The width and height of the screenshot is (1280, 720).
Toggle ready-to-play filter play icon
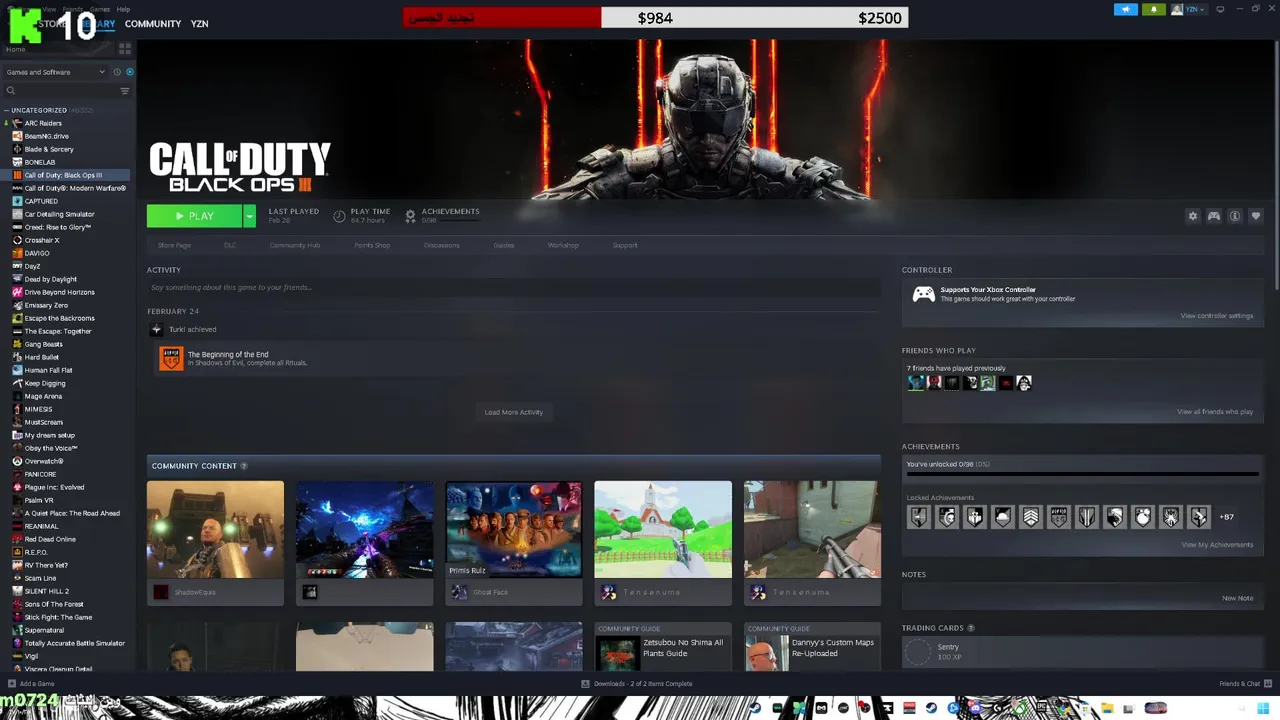coord(129,72)
